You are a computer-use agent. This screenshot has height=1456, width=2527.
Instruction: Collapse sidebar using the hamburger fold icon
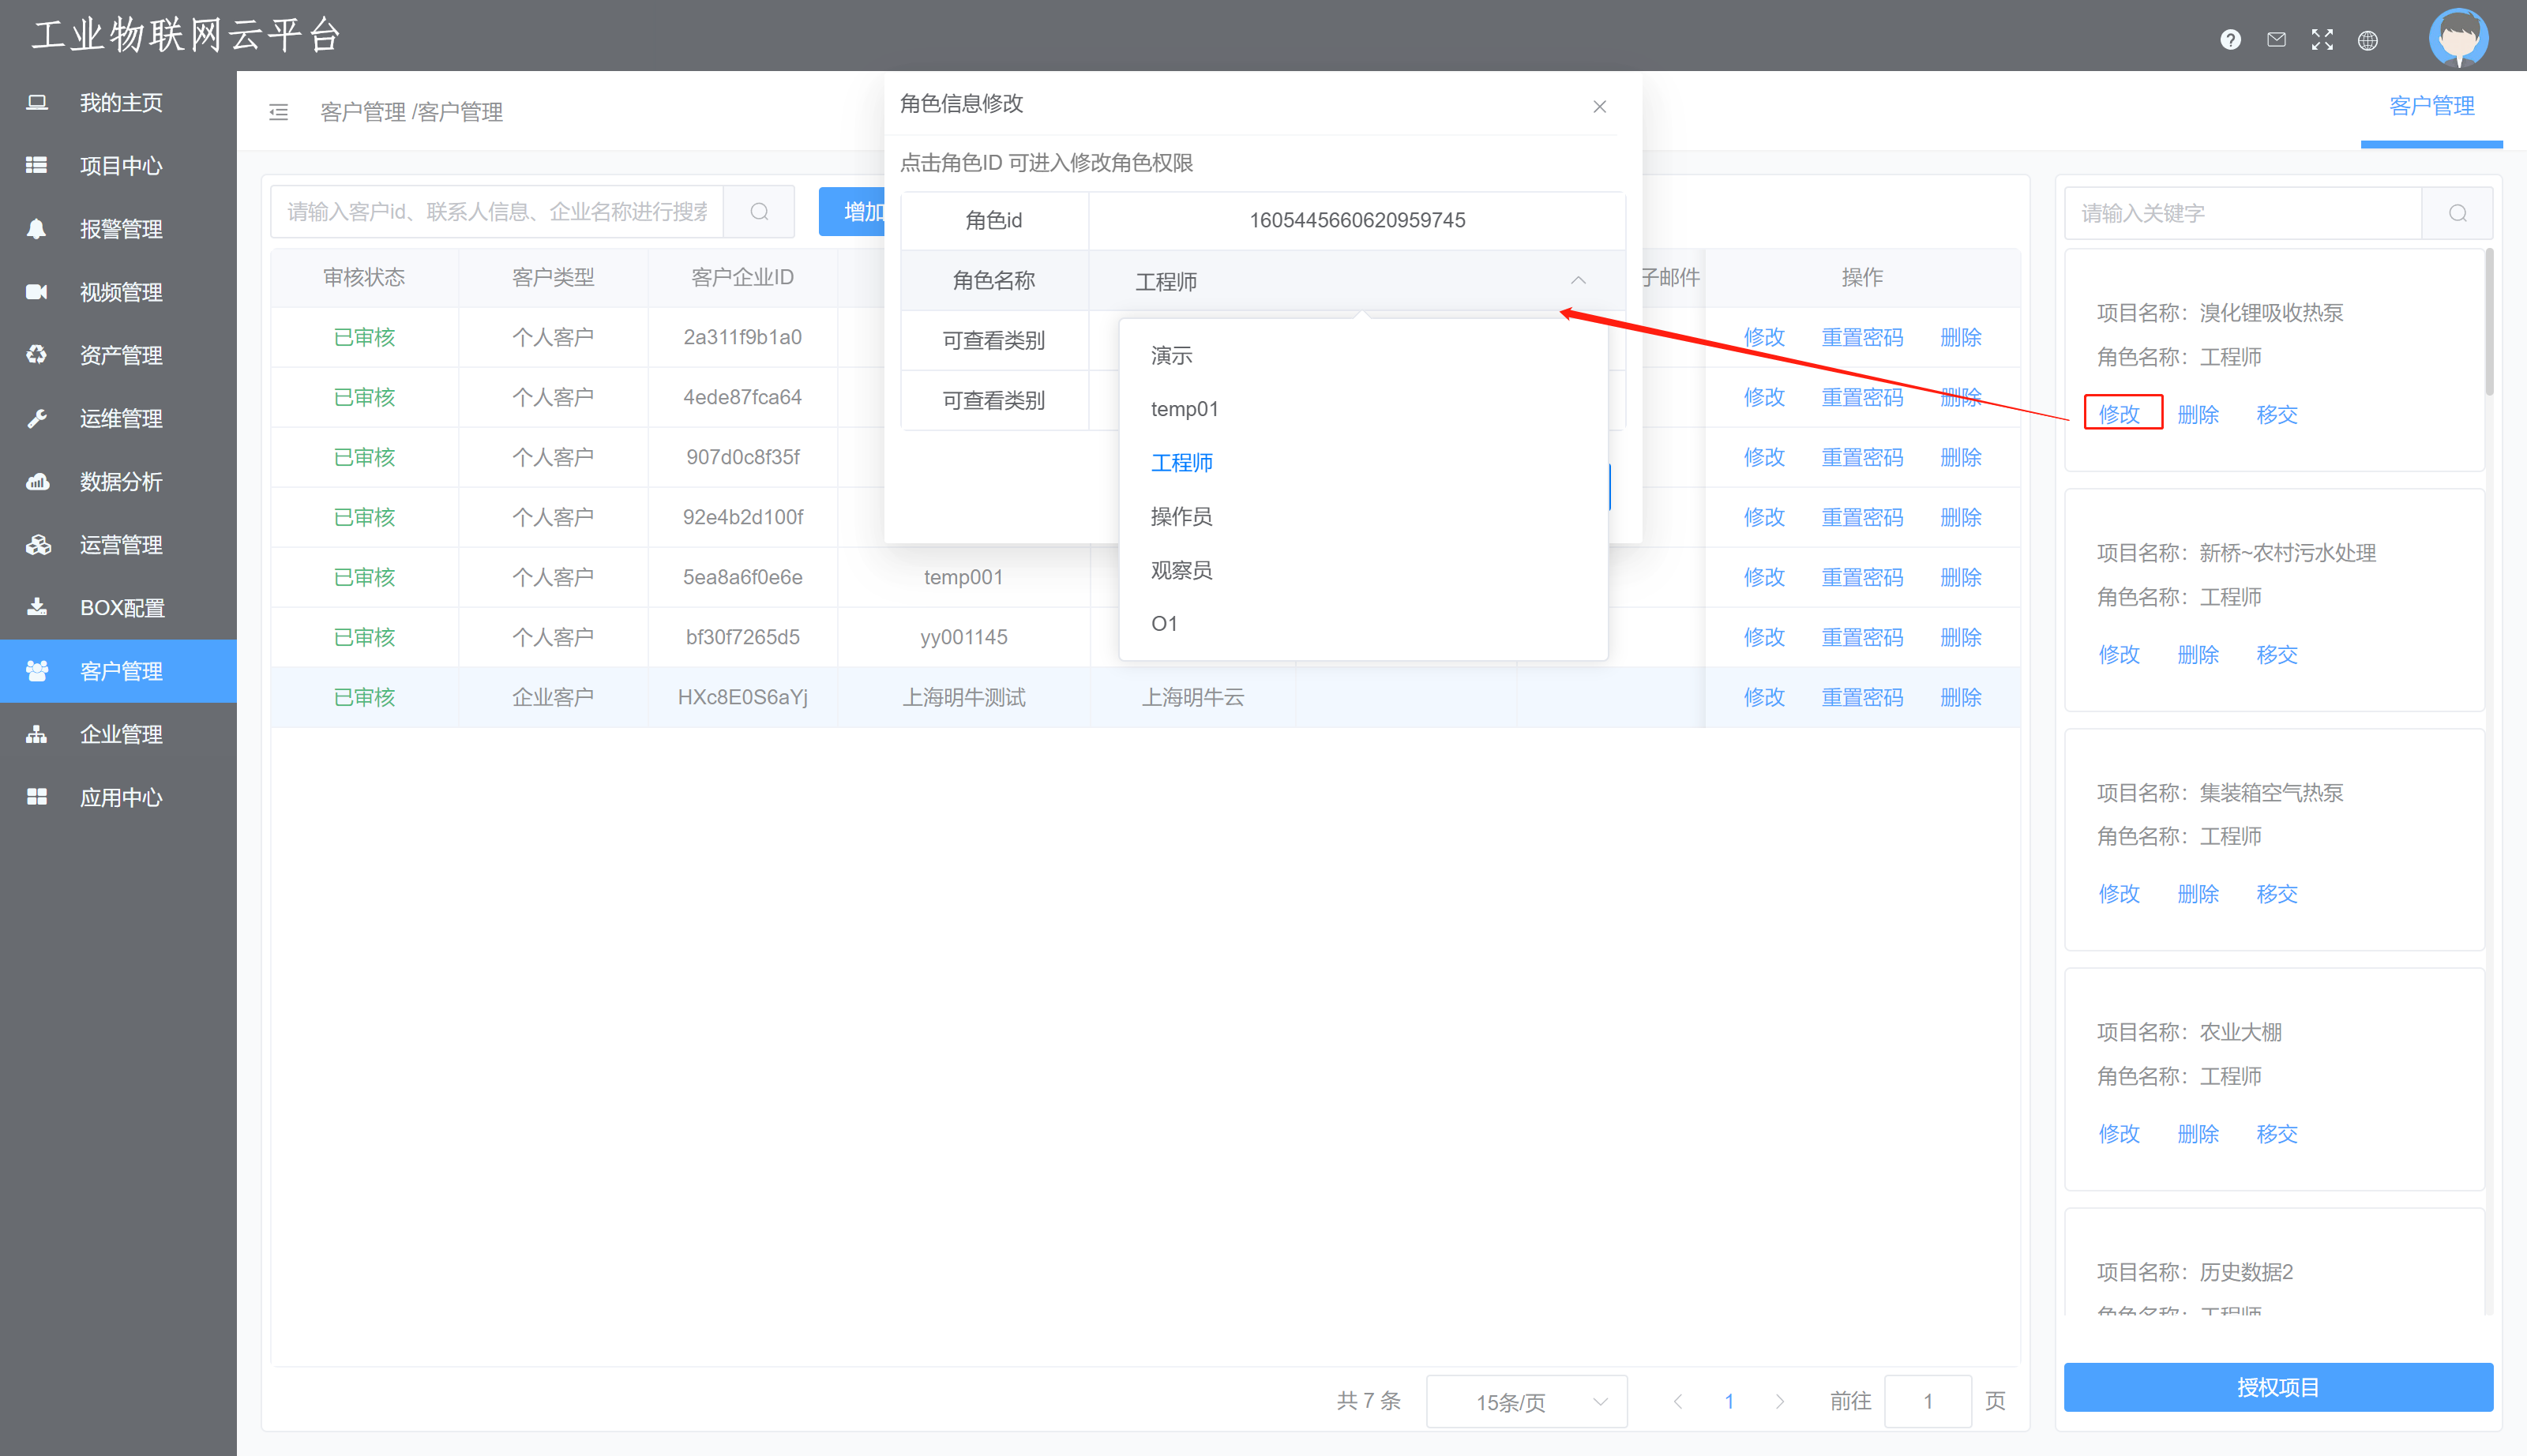coord(279,112)
